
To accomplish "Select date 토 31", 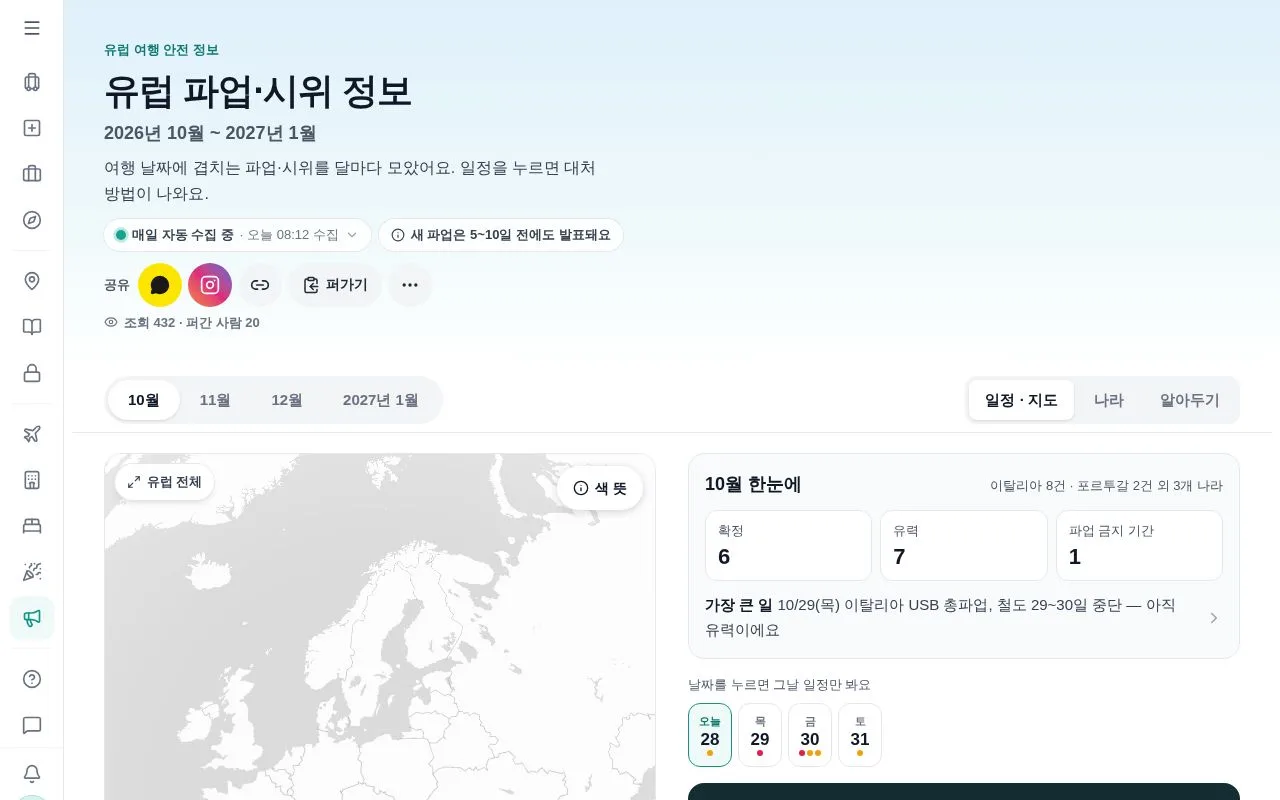I will (860, 735).
